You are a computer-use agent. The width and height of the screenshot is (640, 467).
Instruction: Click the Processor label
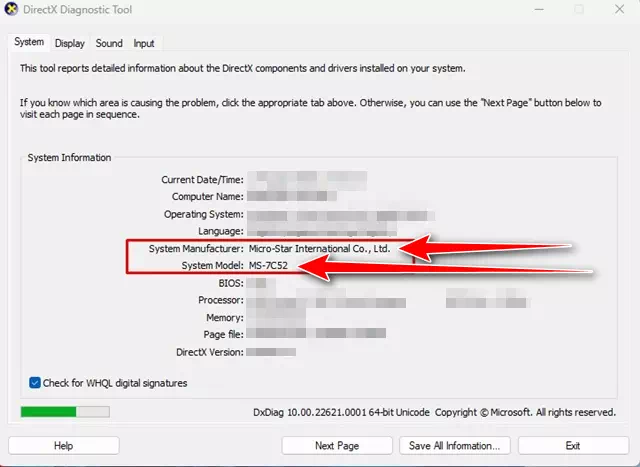(x=221, y=300)
